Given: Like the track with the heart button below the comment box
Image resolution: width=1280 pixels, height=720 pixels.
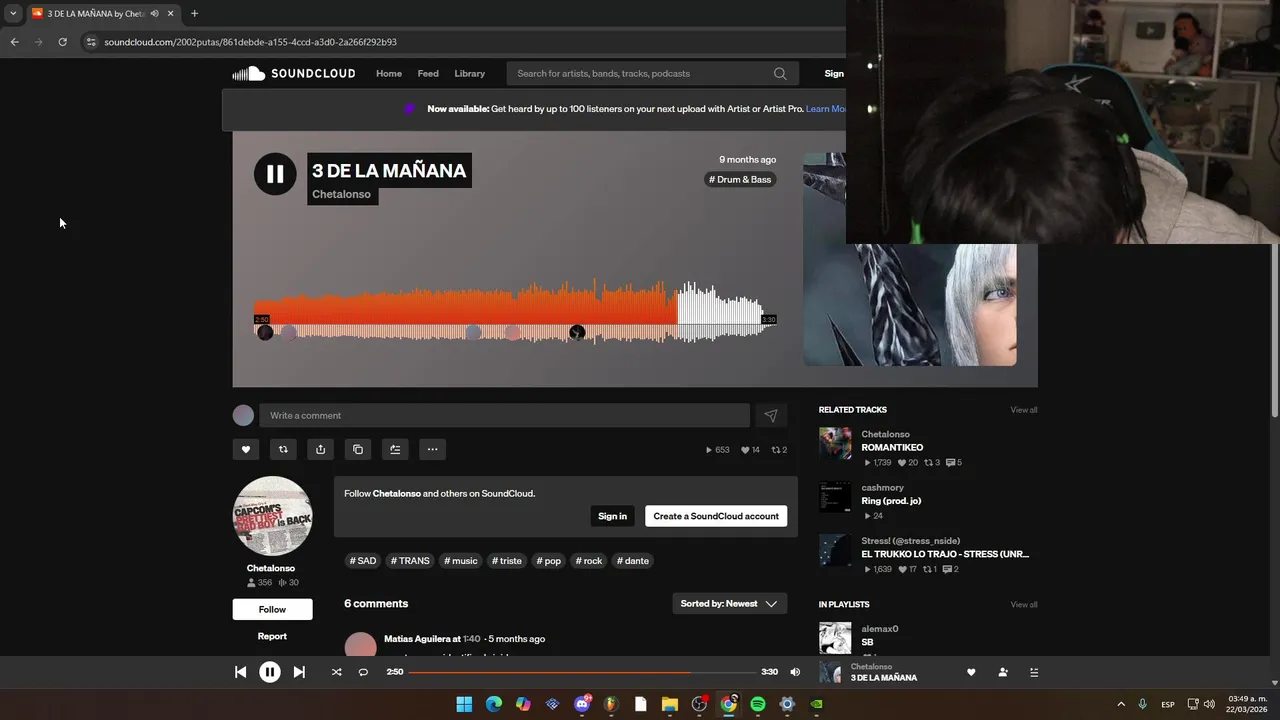Looking at the screenshot, I should point(246,450).
